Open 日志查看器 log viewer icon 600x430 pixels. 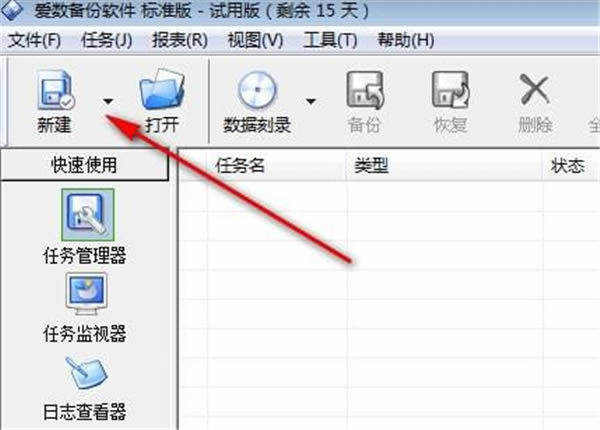tap(86, 373)
